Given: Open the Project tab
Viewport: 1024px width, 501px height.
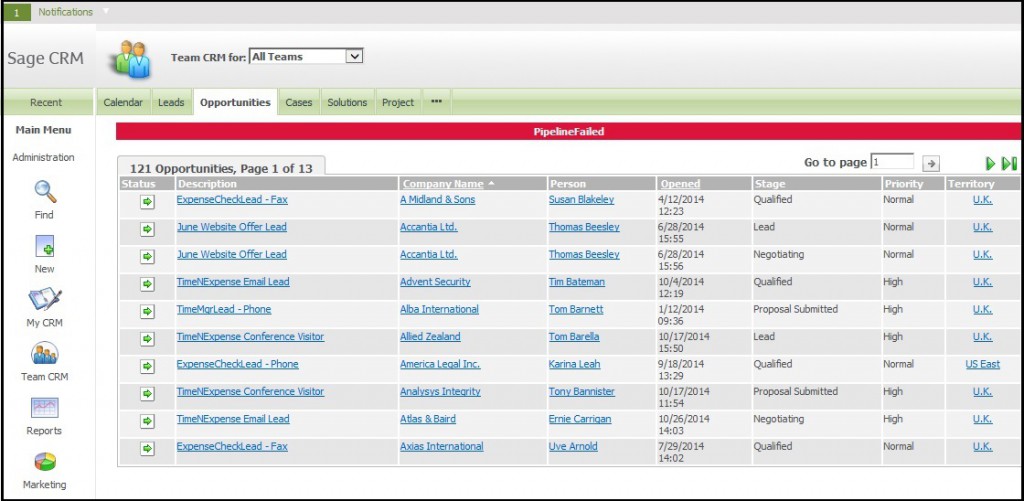Looking at the screenshot, I should [398, 103].
